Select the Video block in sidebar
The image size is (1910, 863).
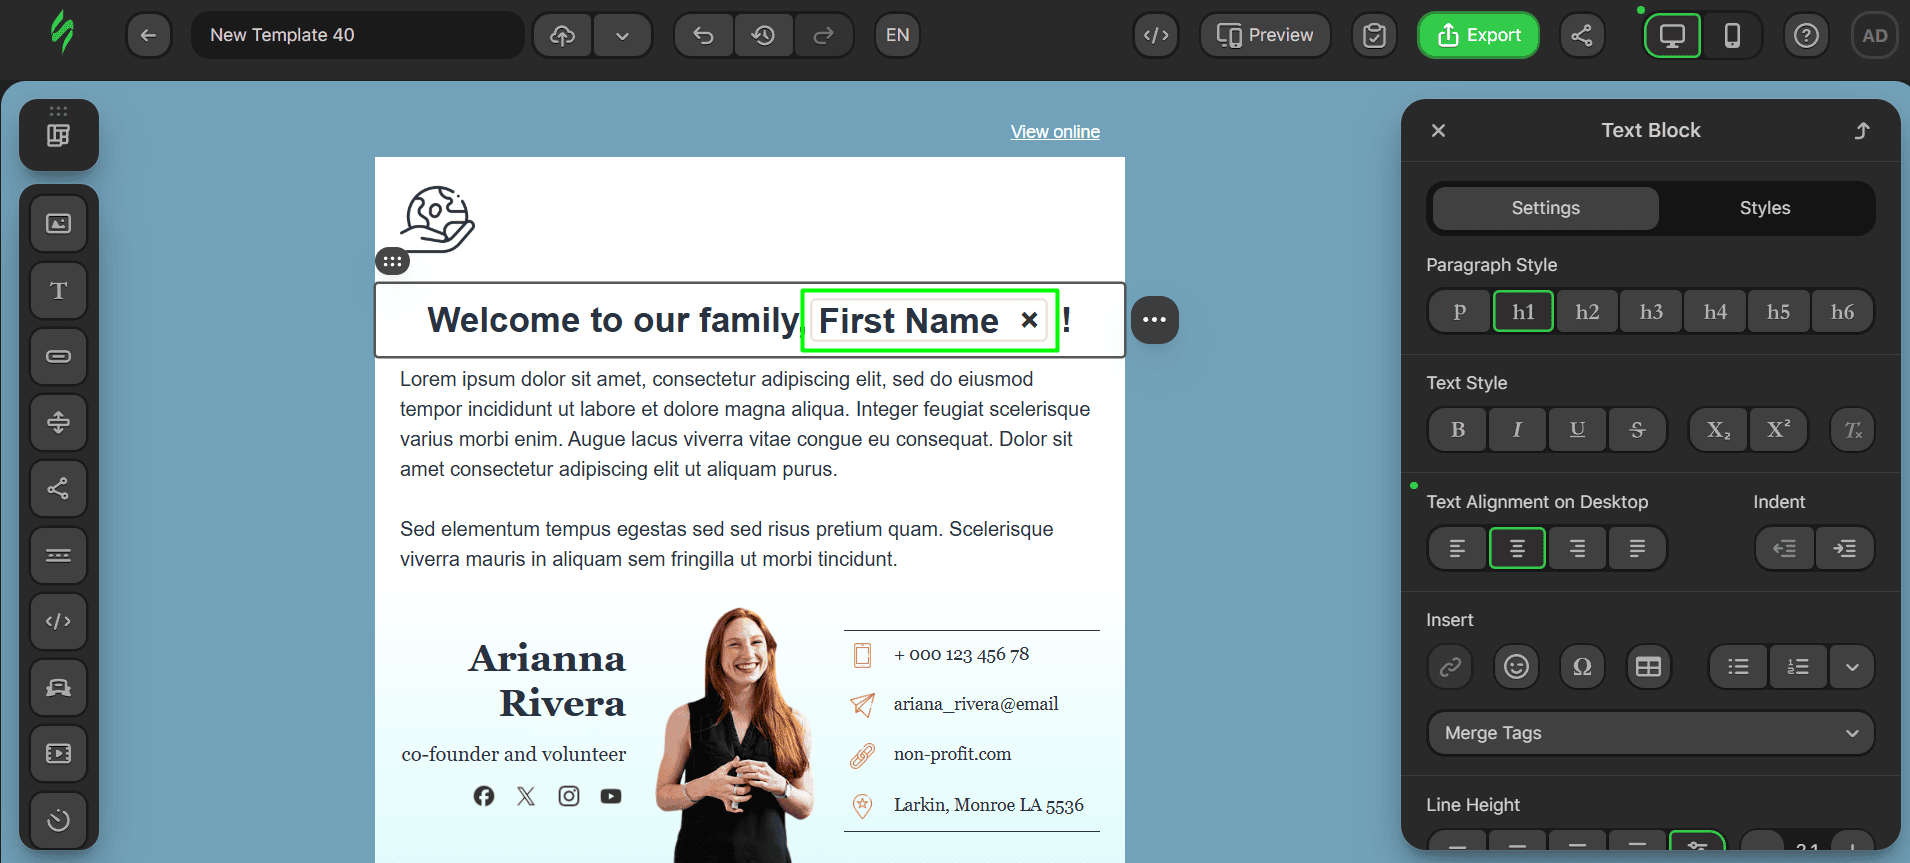(59, 753)
